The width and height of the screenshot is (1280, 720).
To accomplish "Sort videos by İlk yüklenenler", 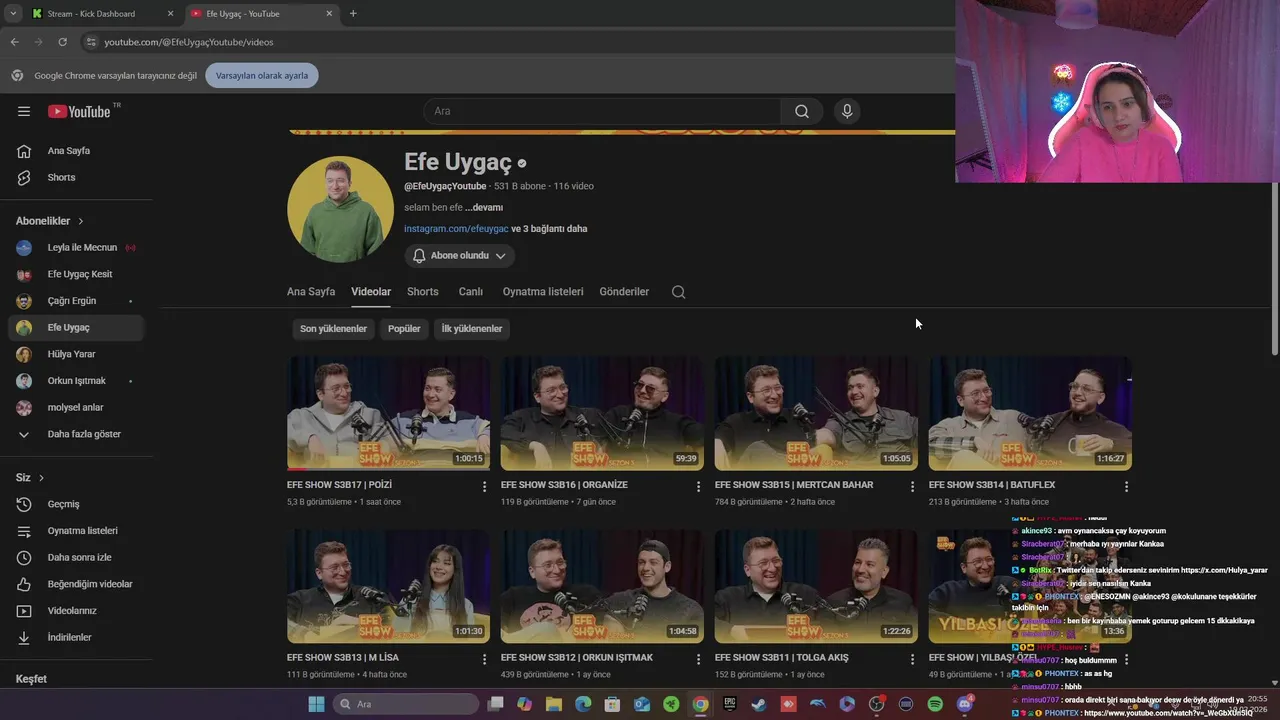I will (472, 328).
